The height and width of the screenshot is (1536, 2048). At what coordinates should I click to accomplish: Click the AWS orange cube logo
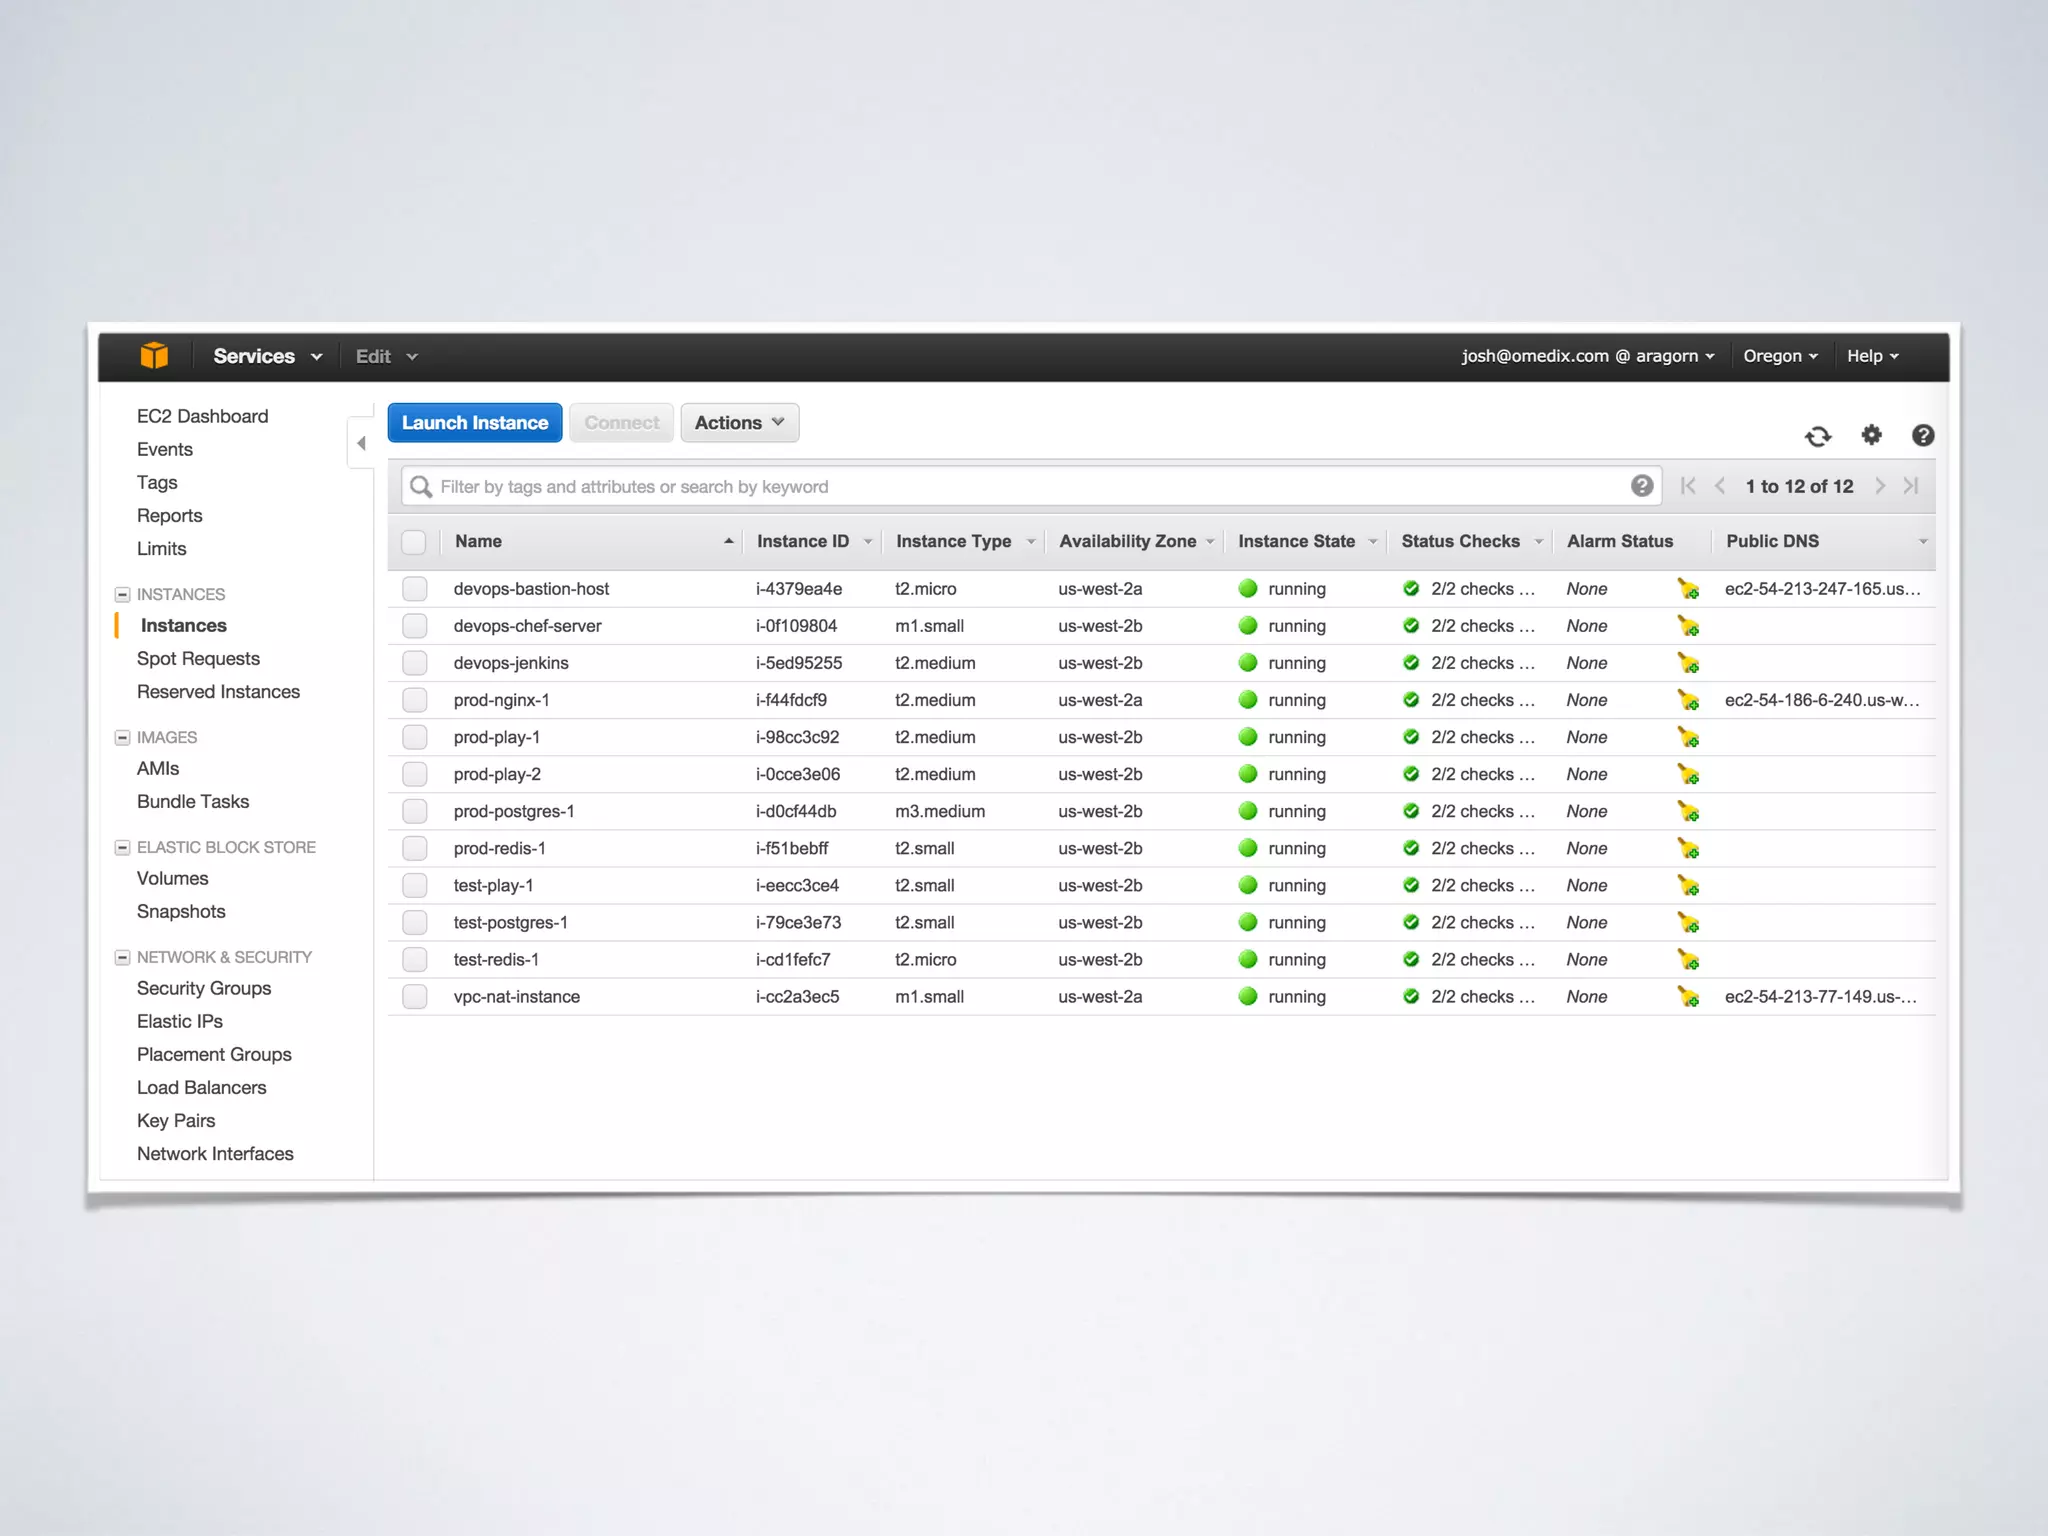(154, 355)
